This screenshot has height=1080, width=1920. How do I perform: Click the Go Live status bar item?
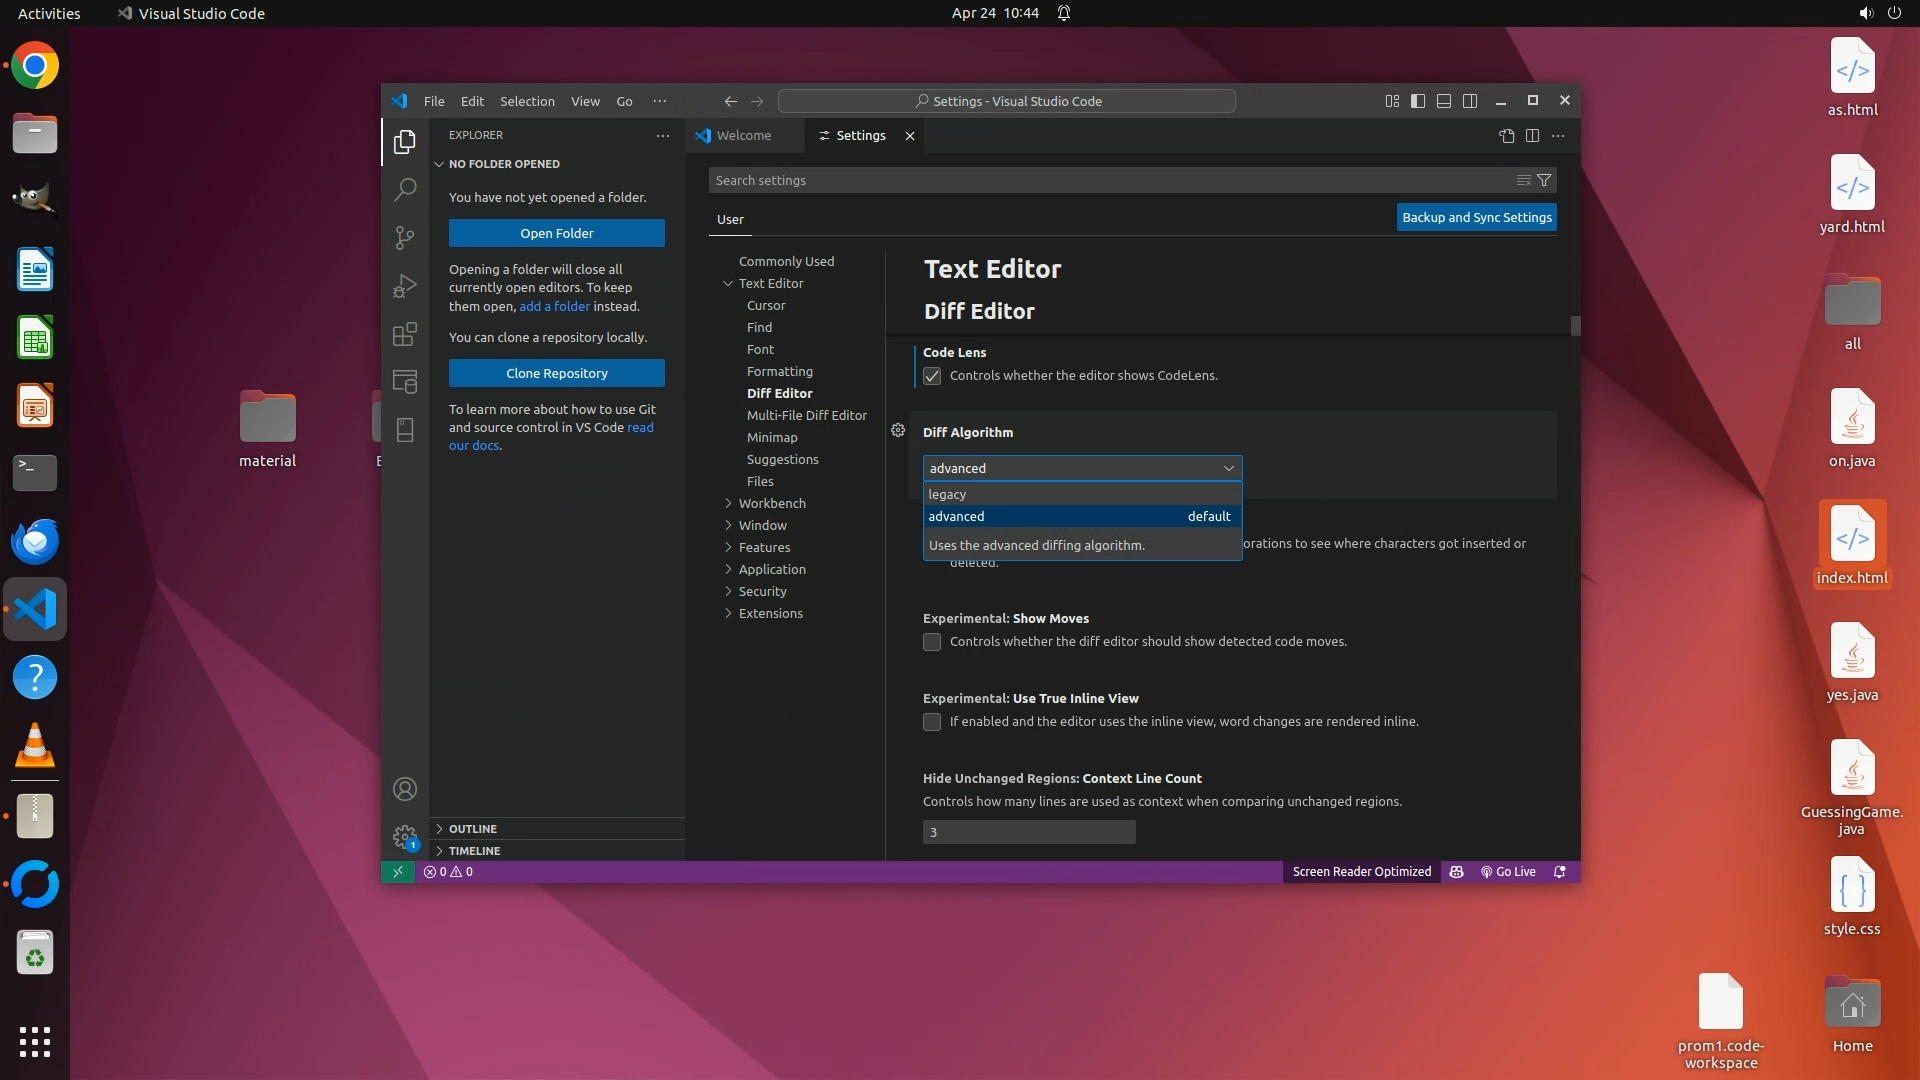pos(1508,872)
